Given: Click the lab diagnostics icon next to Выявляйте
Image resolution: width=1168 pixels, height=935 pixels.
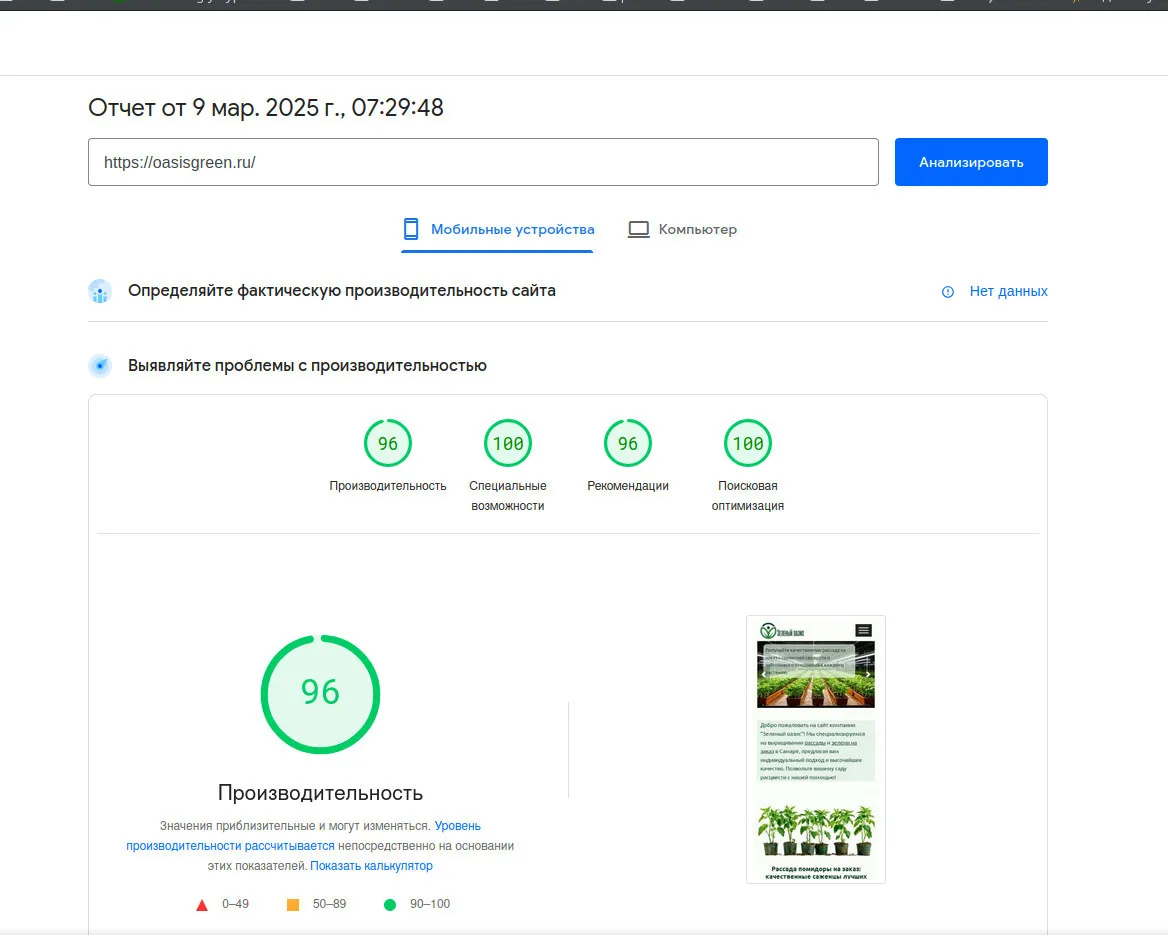Looking at the screenshot, I should (x=100, y=366).
